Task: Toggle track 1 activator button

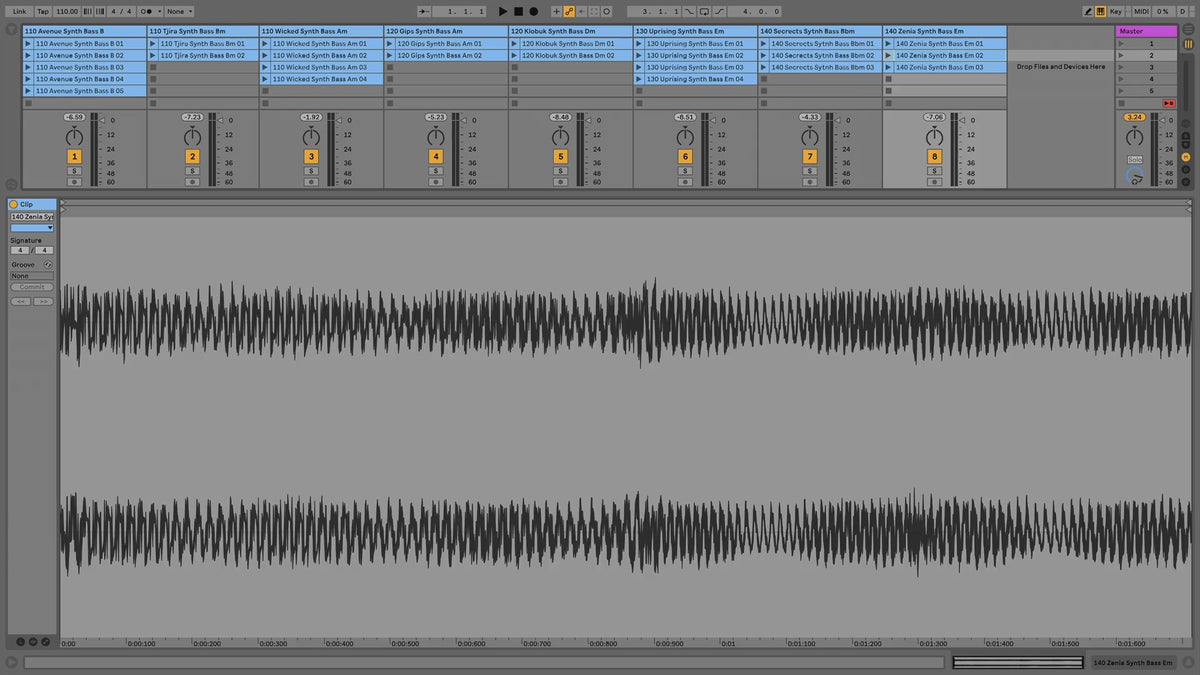Action: [74, 157]
